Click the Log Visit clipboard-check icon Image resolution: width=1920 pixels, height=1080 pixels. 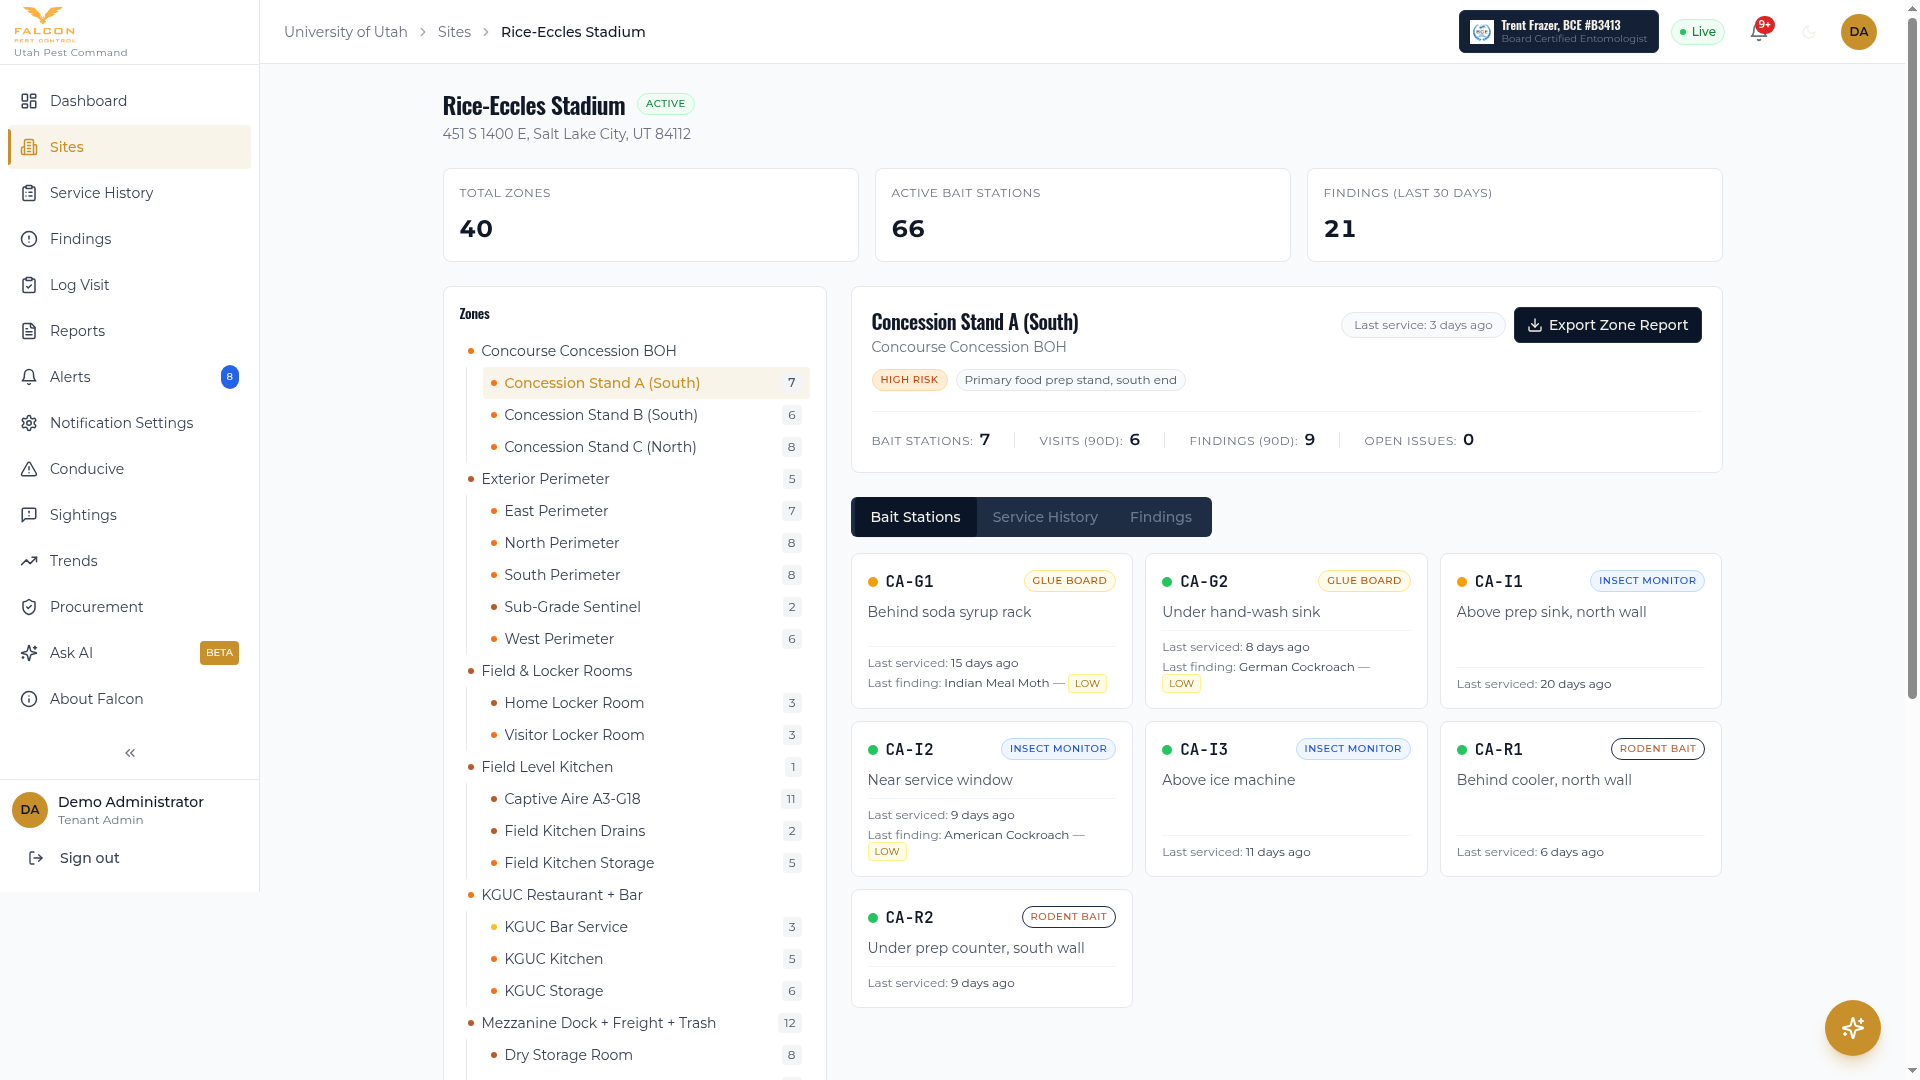point(29,285)
